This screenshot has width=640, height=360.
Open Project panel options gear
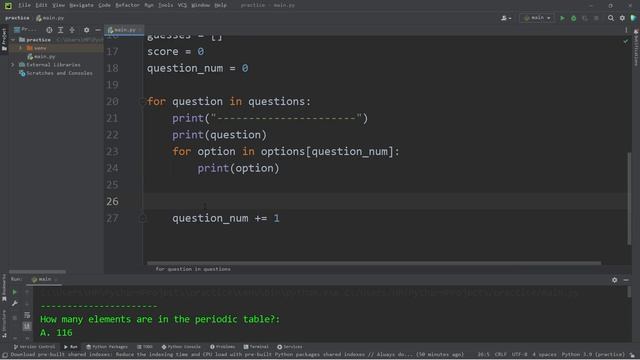click(86, 30)
